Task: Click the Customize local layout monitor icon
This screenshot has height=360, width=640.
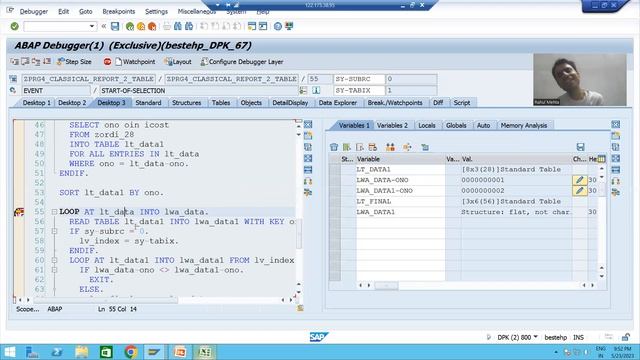Action: pos(289,27)
